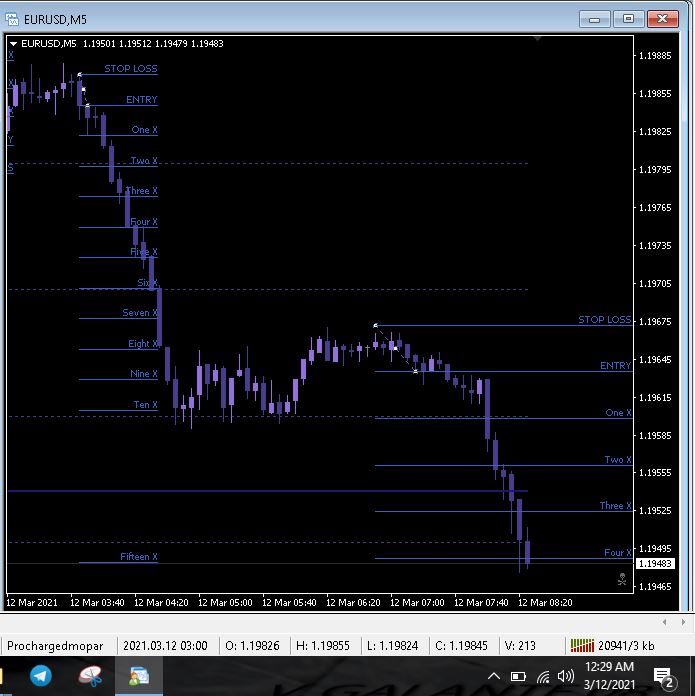Click the 1.19885 price scale value
Screen dimensions: 695x696
tap(655, 56)
